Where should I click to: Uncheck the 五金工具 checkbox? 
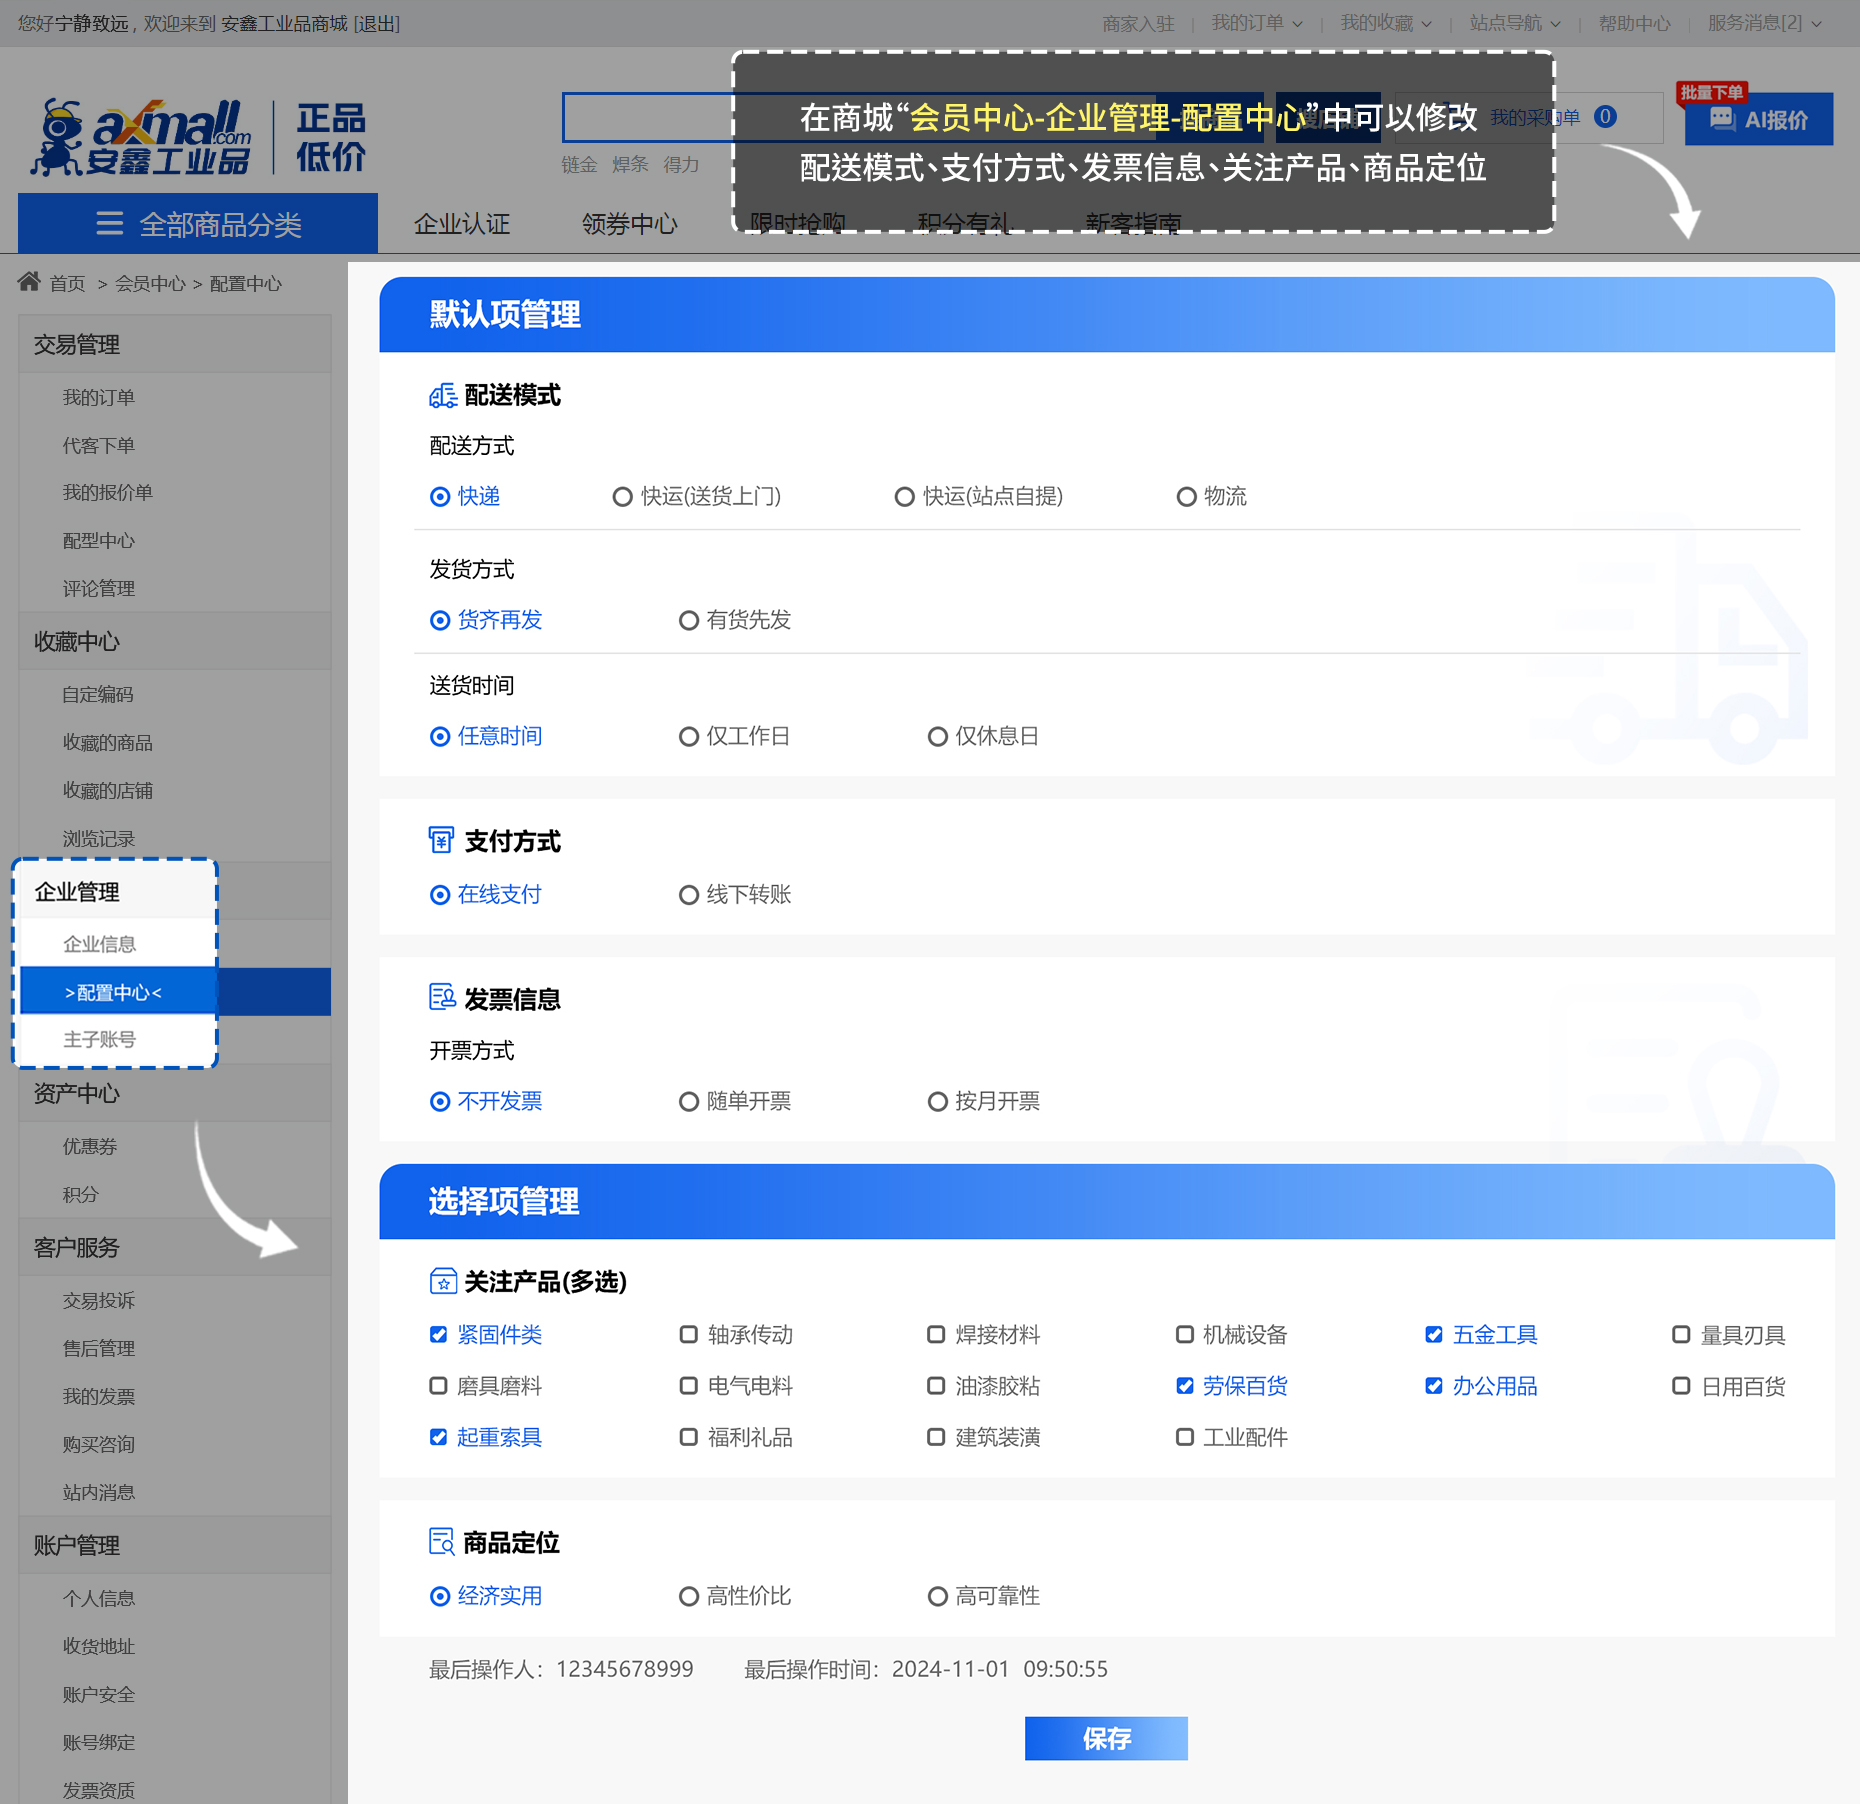coord(1433,1334)
